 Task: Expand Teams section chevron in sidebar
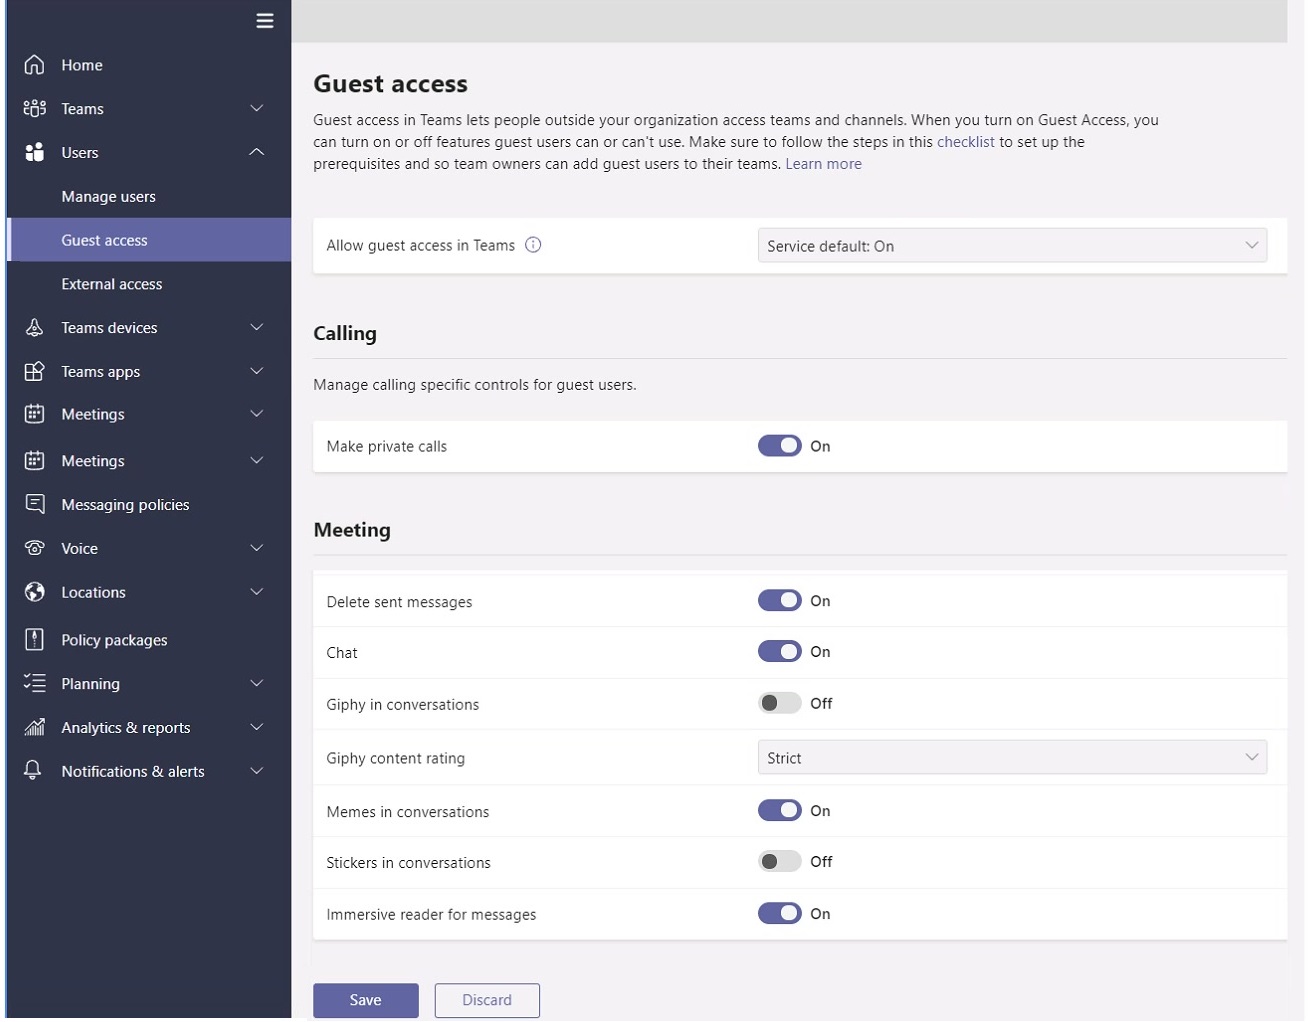(257, 109)
